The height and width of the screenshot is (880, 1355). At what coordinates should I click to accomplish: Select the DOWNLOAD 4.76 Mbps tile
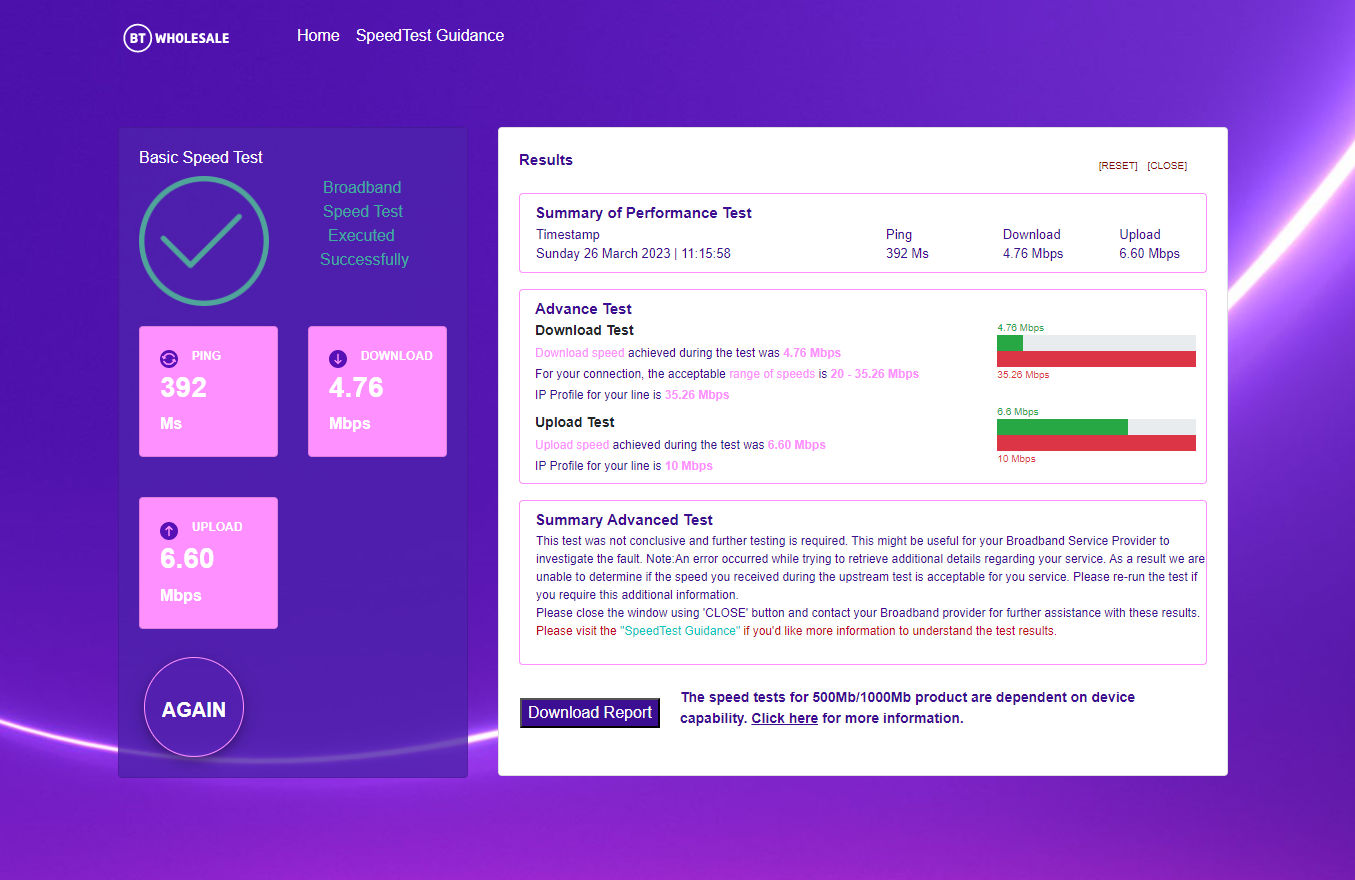[x=377, y=391]
